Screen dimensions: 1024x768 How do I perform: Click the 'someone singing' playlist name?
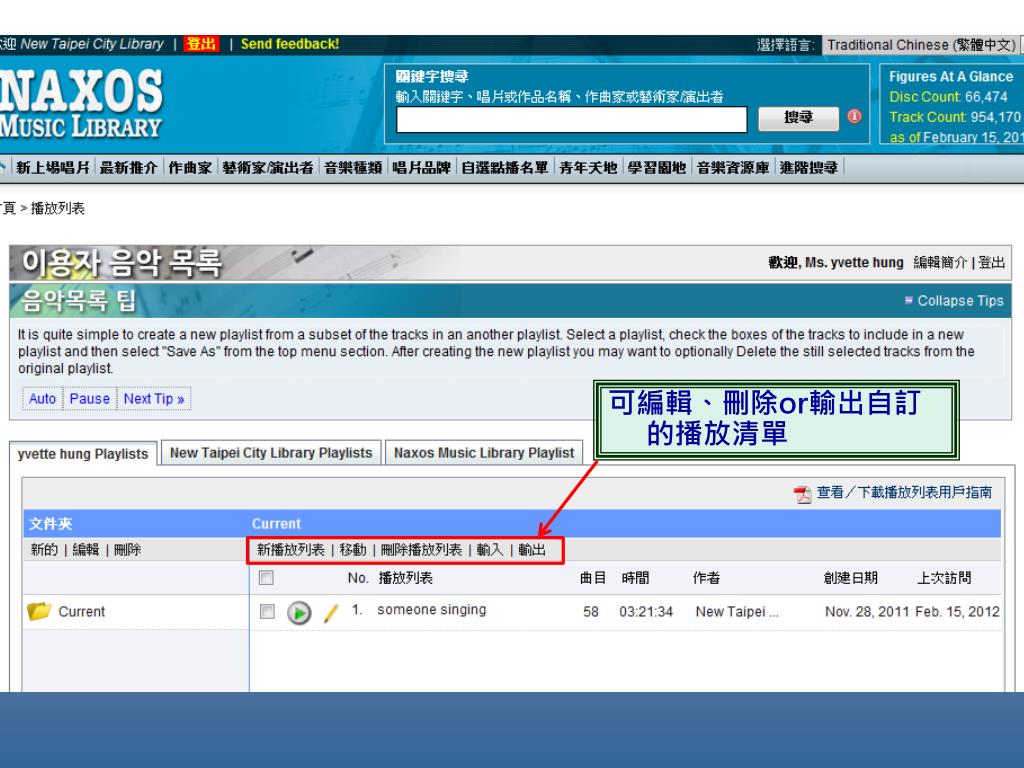[x=432, y=609]
